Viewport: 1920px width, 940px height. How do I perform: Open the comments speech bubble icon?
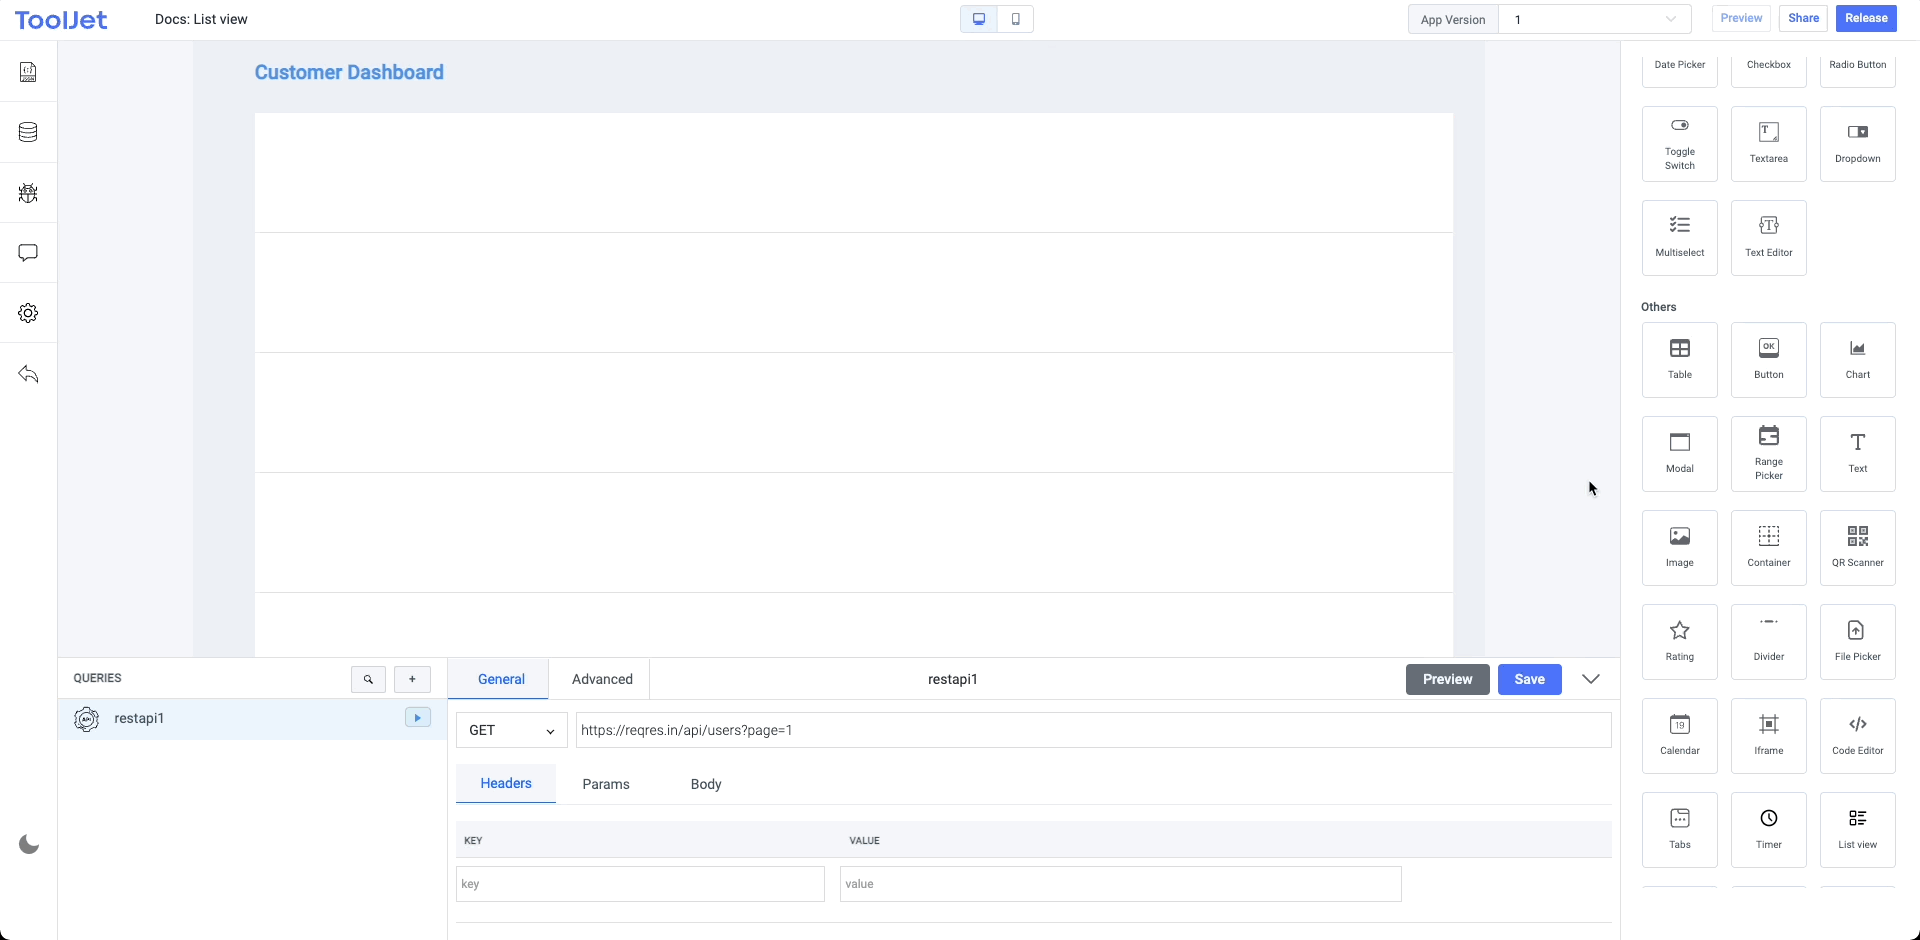(x=28, y=253)
